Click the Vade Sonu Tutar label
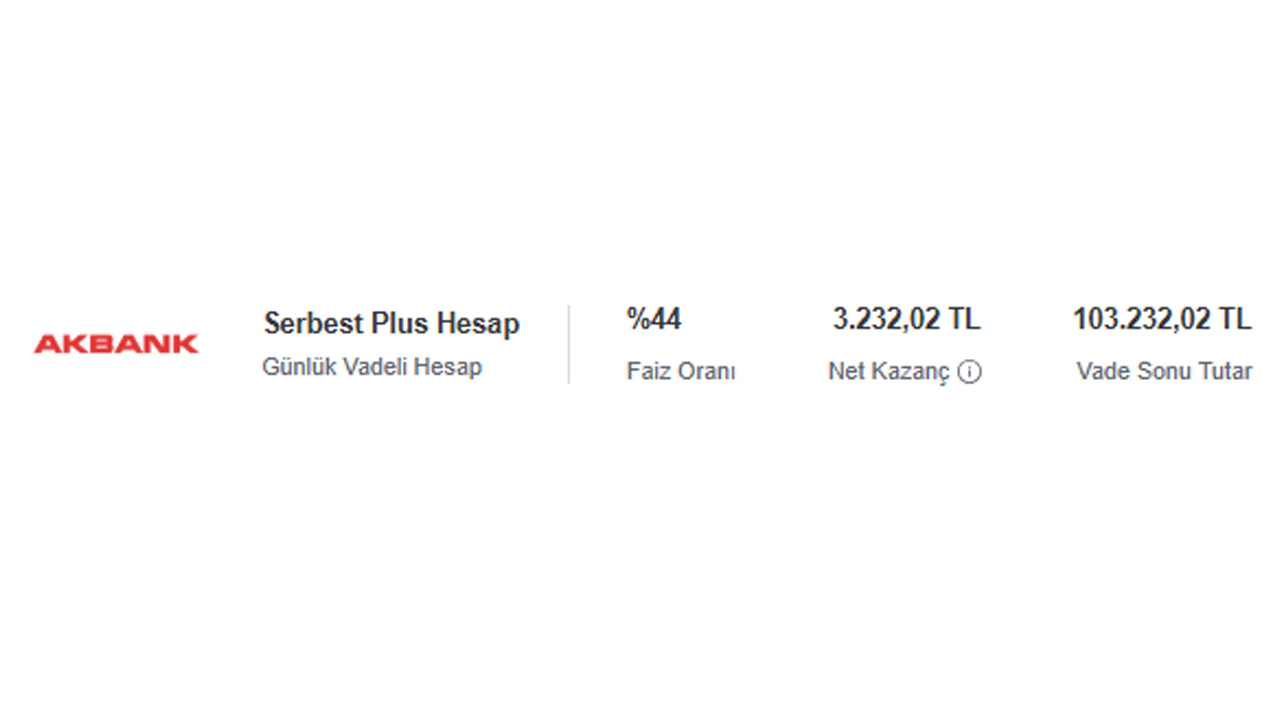Image resolution: width=1280 pixels, height=720 pixels. point(1164,371)
